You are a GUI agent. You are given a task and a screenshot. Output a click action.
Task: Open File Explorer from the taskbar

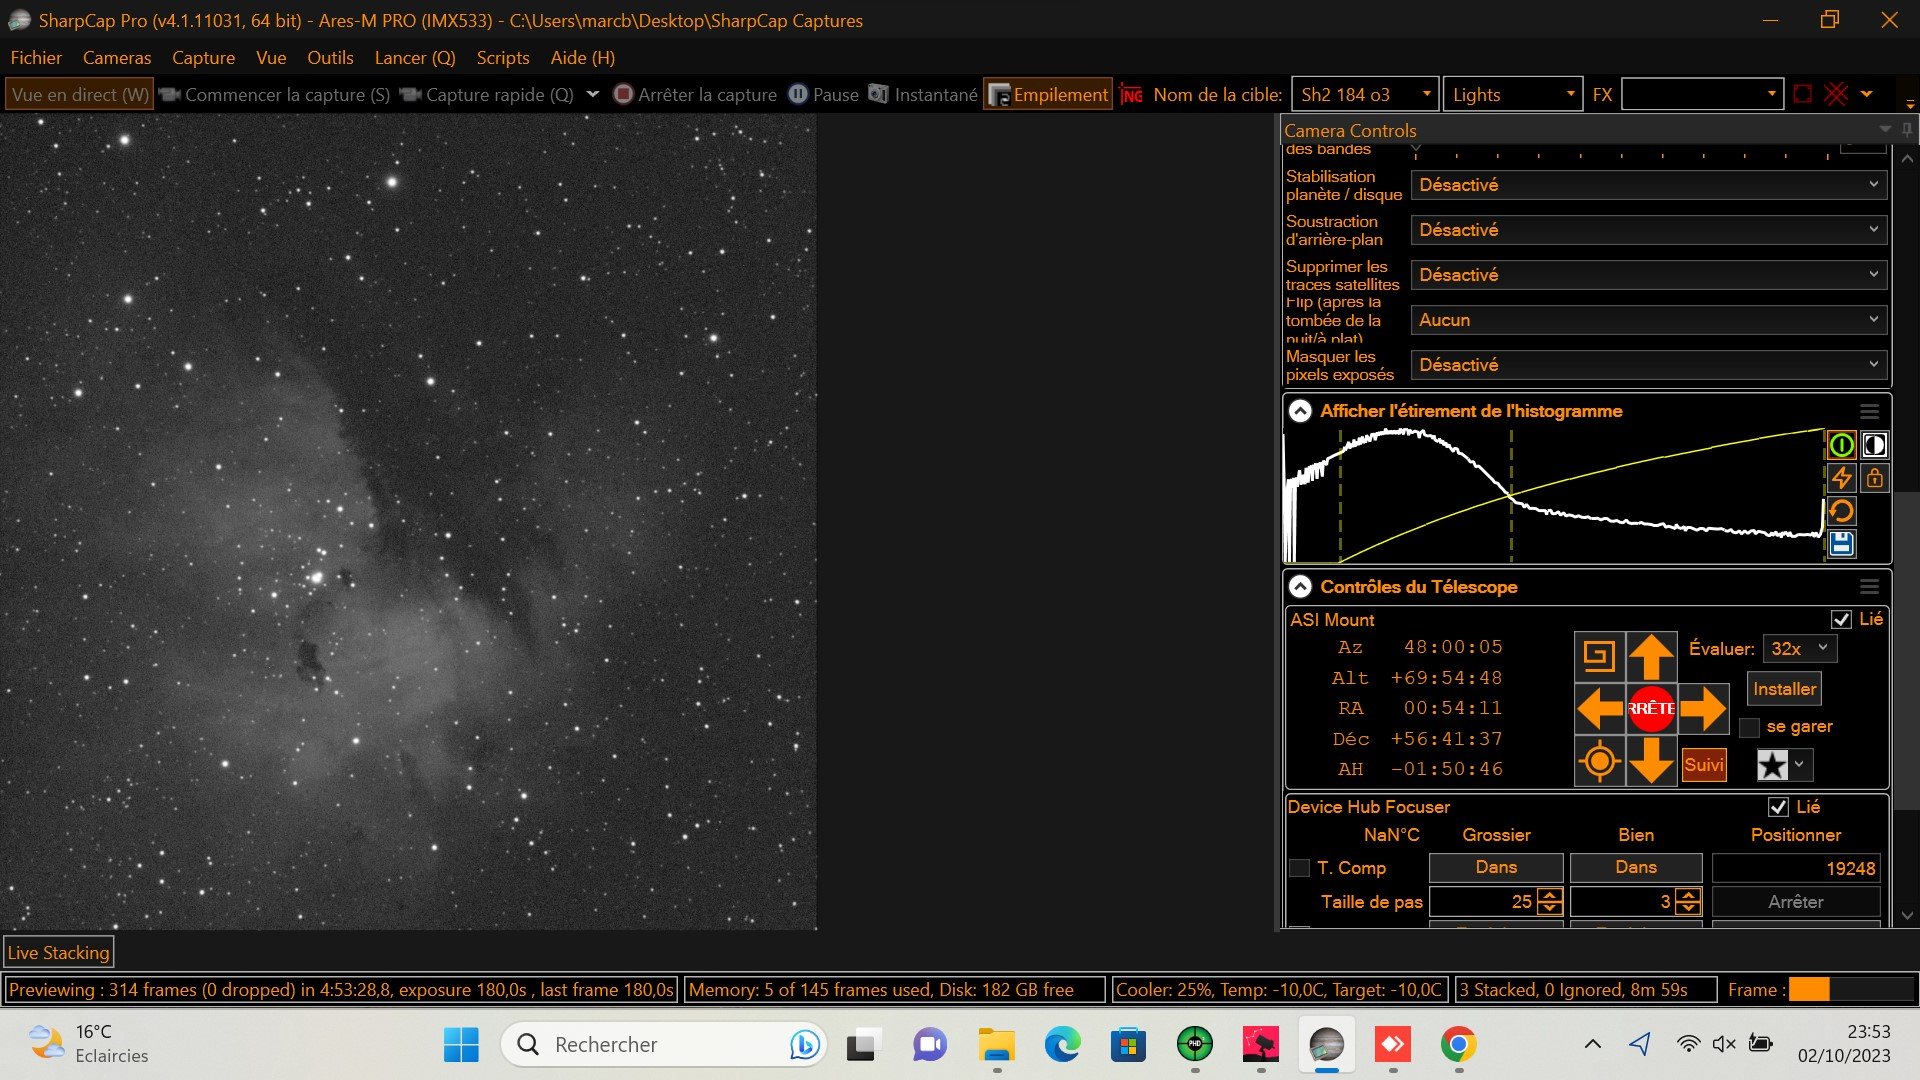(x=996, y=1045)
